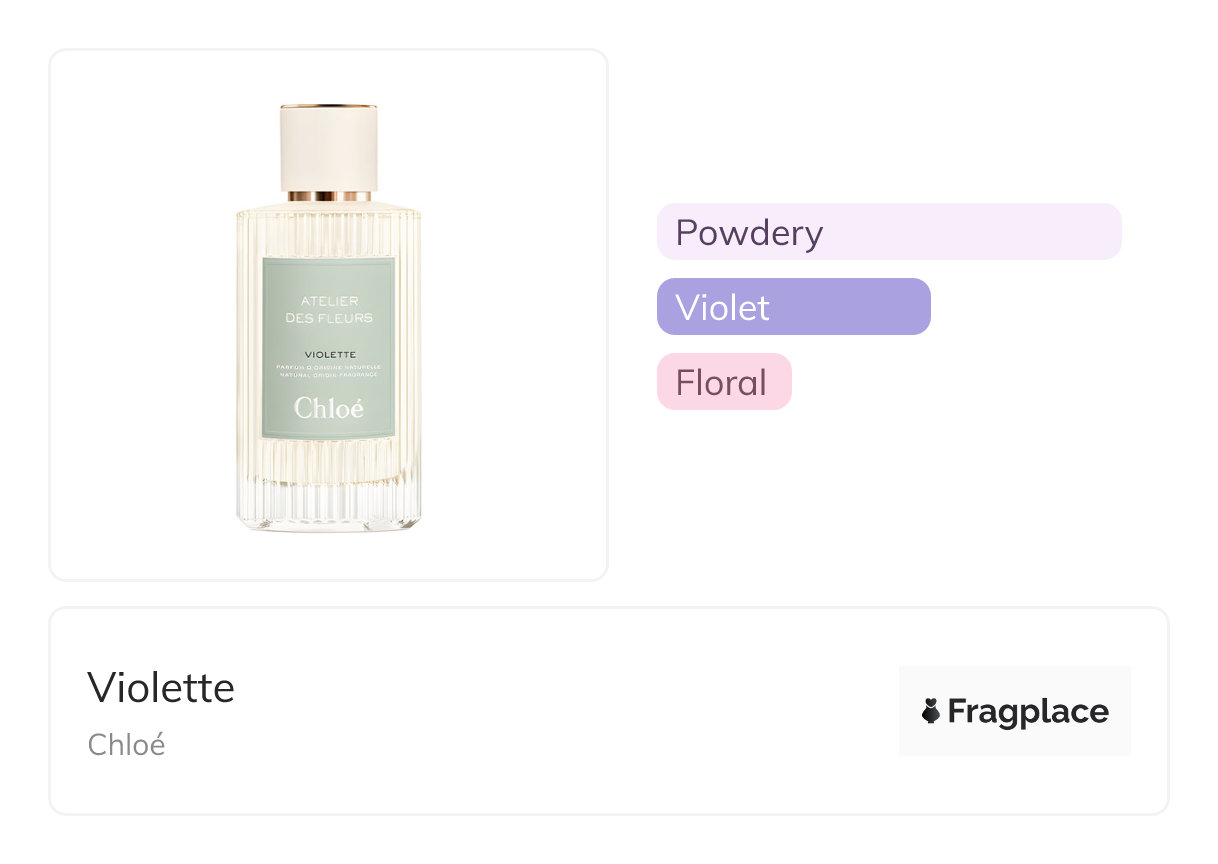Open the Violette fragrance title

point(161,688)
